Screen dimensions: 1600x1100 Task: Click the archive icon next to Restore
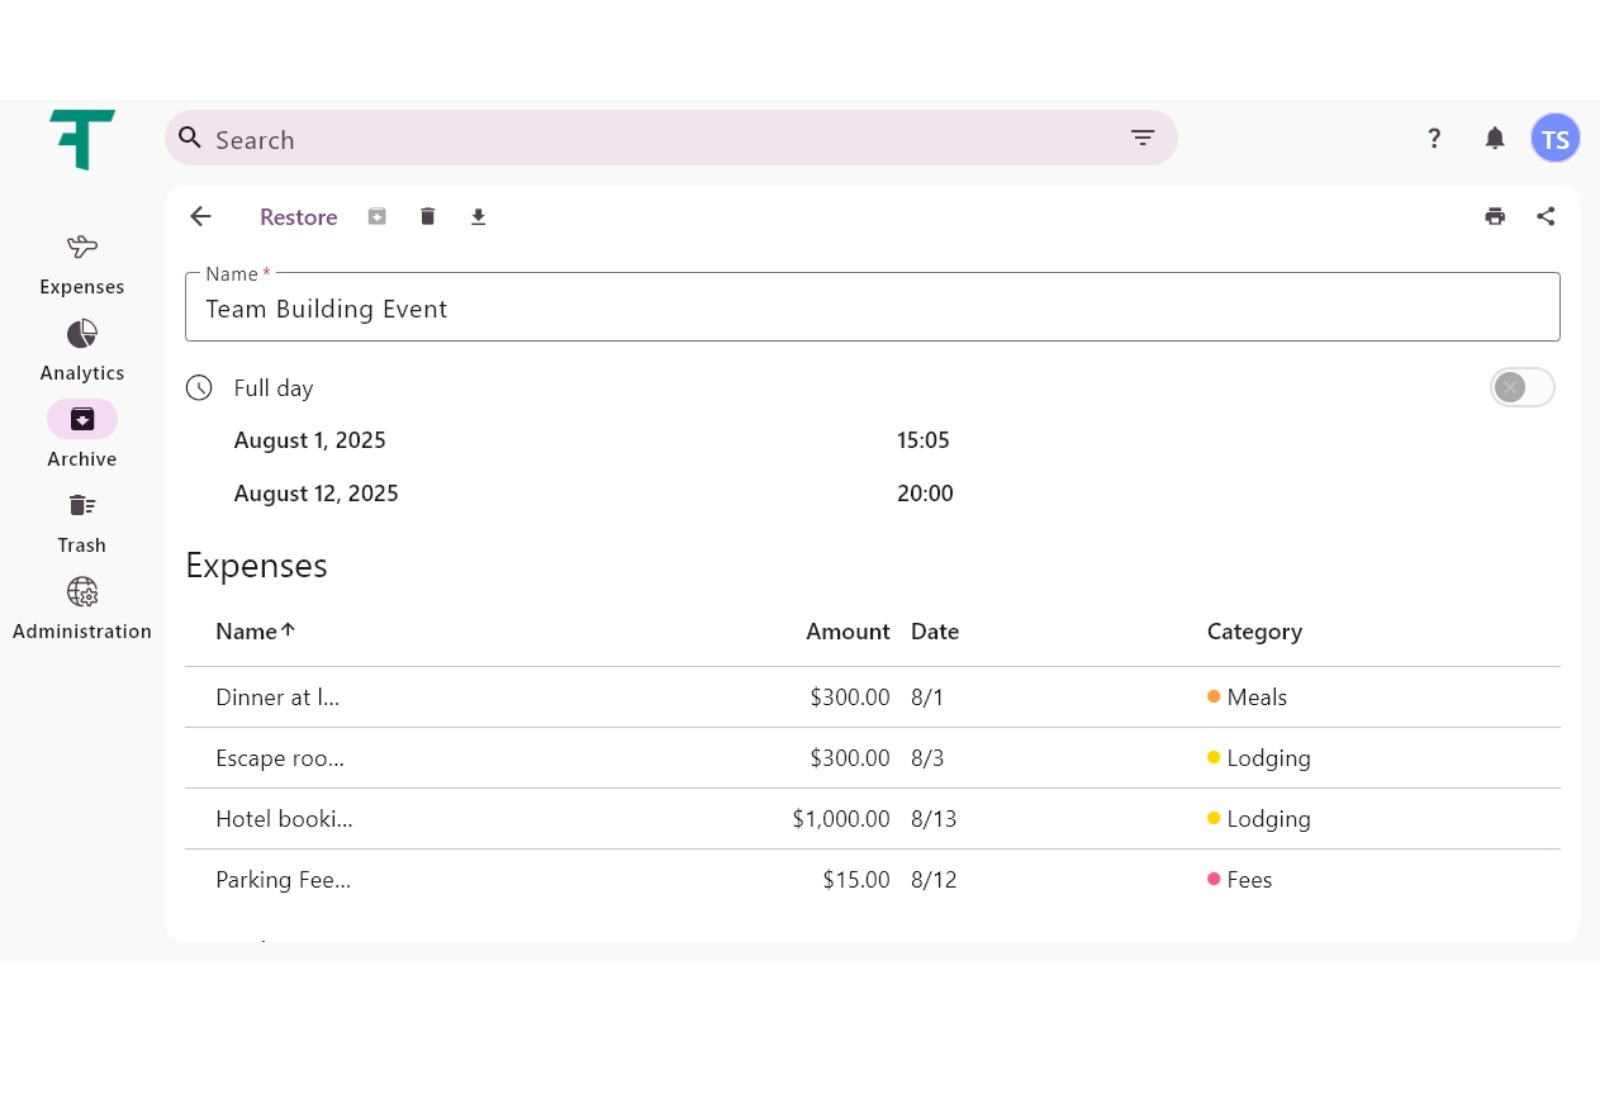(x=377, y=217)
